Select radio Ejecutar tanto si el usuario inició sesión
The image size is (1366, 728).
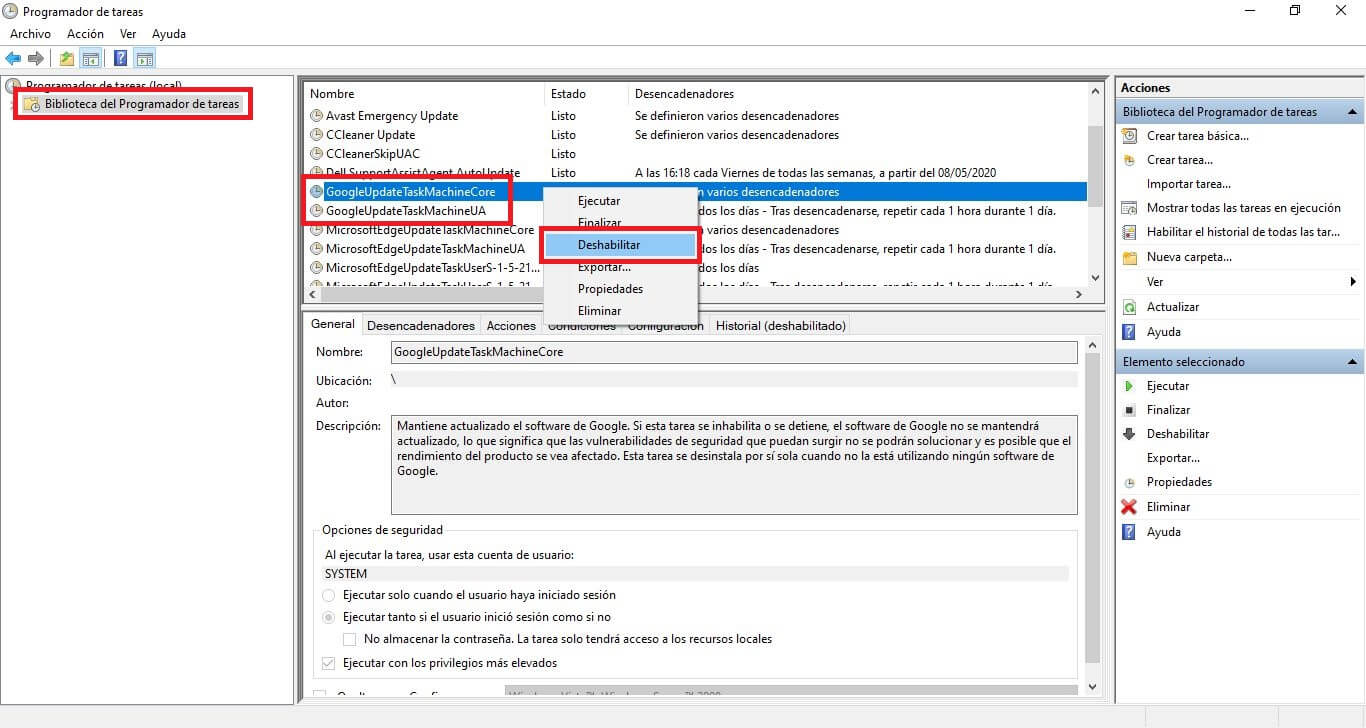(x=329, y=617)
